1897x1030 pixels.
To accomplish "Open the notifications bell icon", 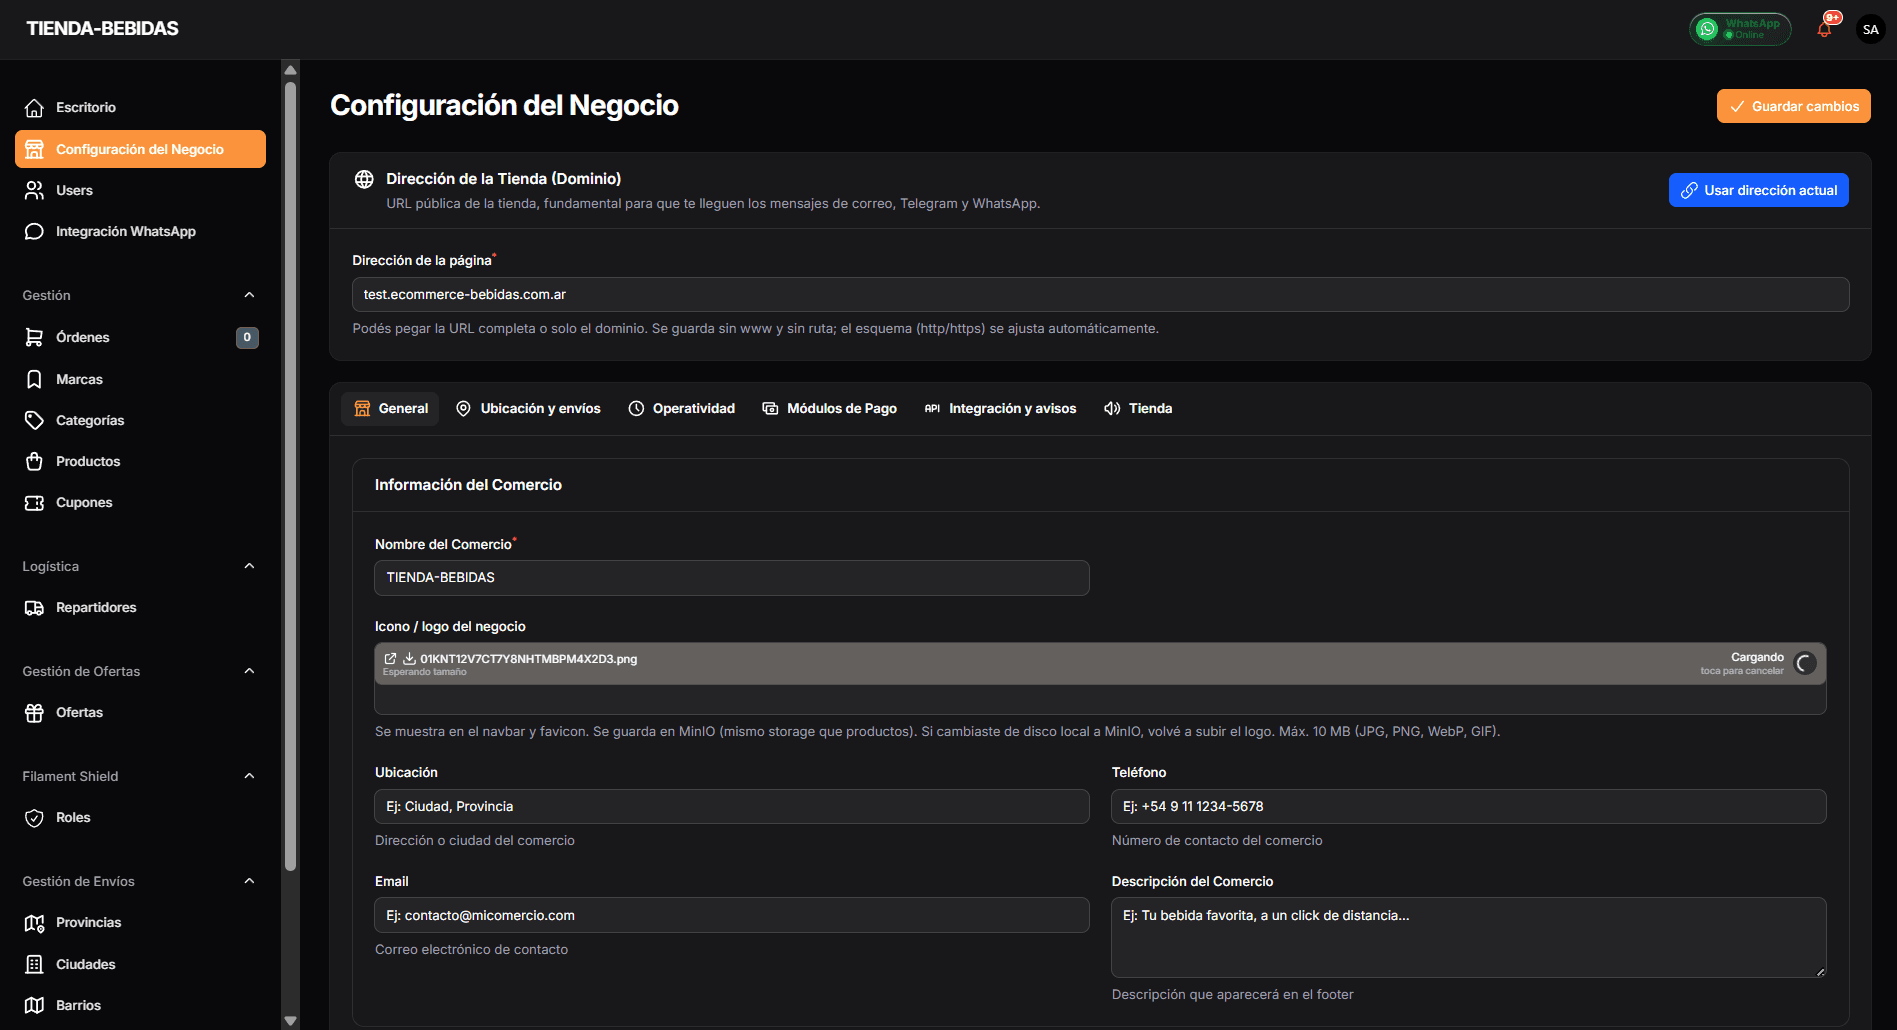I will (x=1824, y=29).
